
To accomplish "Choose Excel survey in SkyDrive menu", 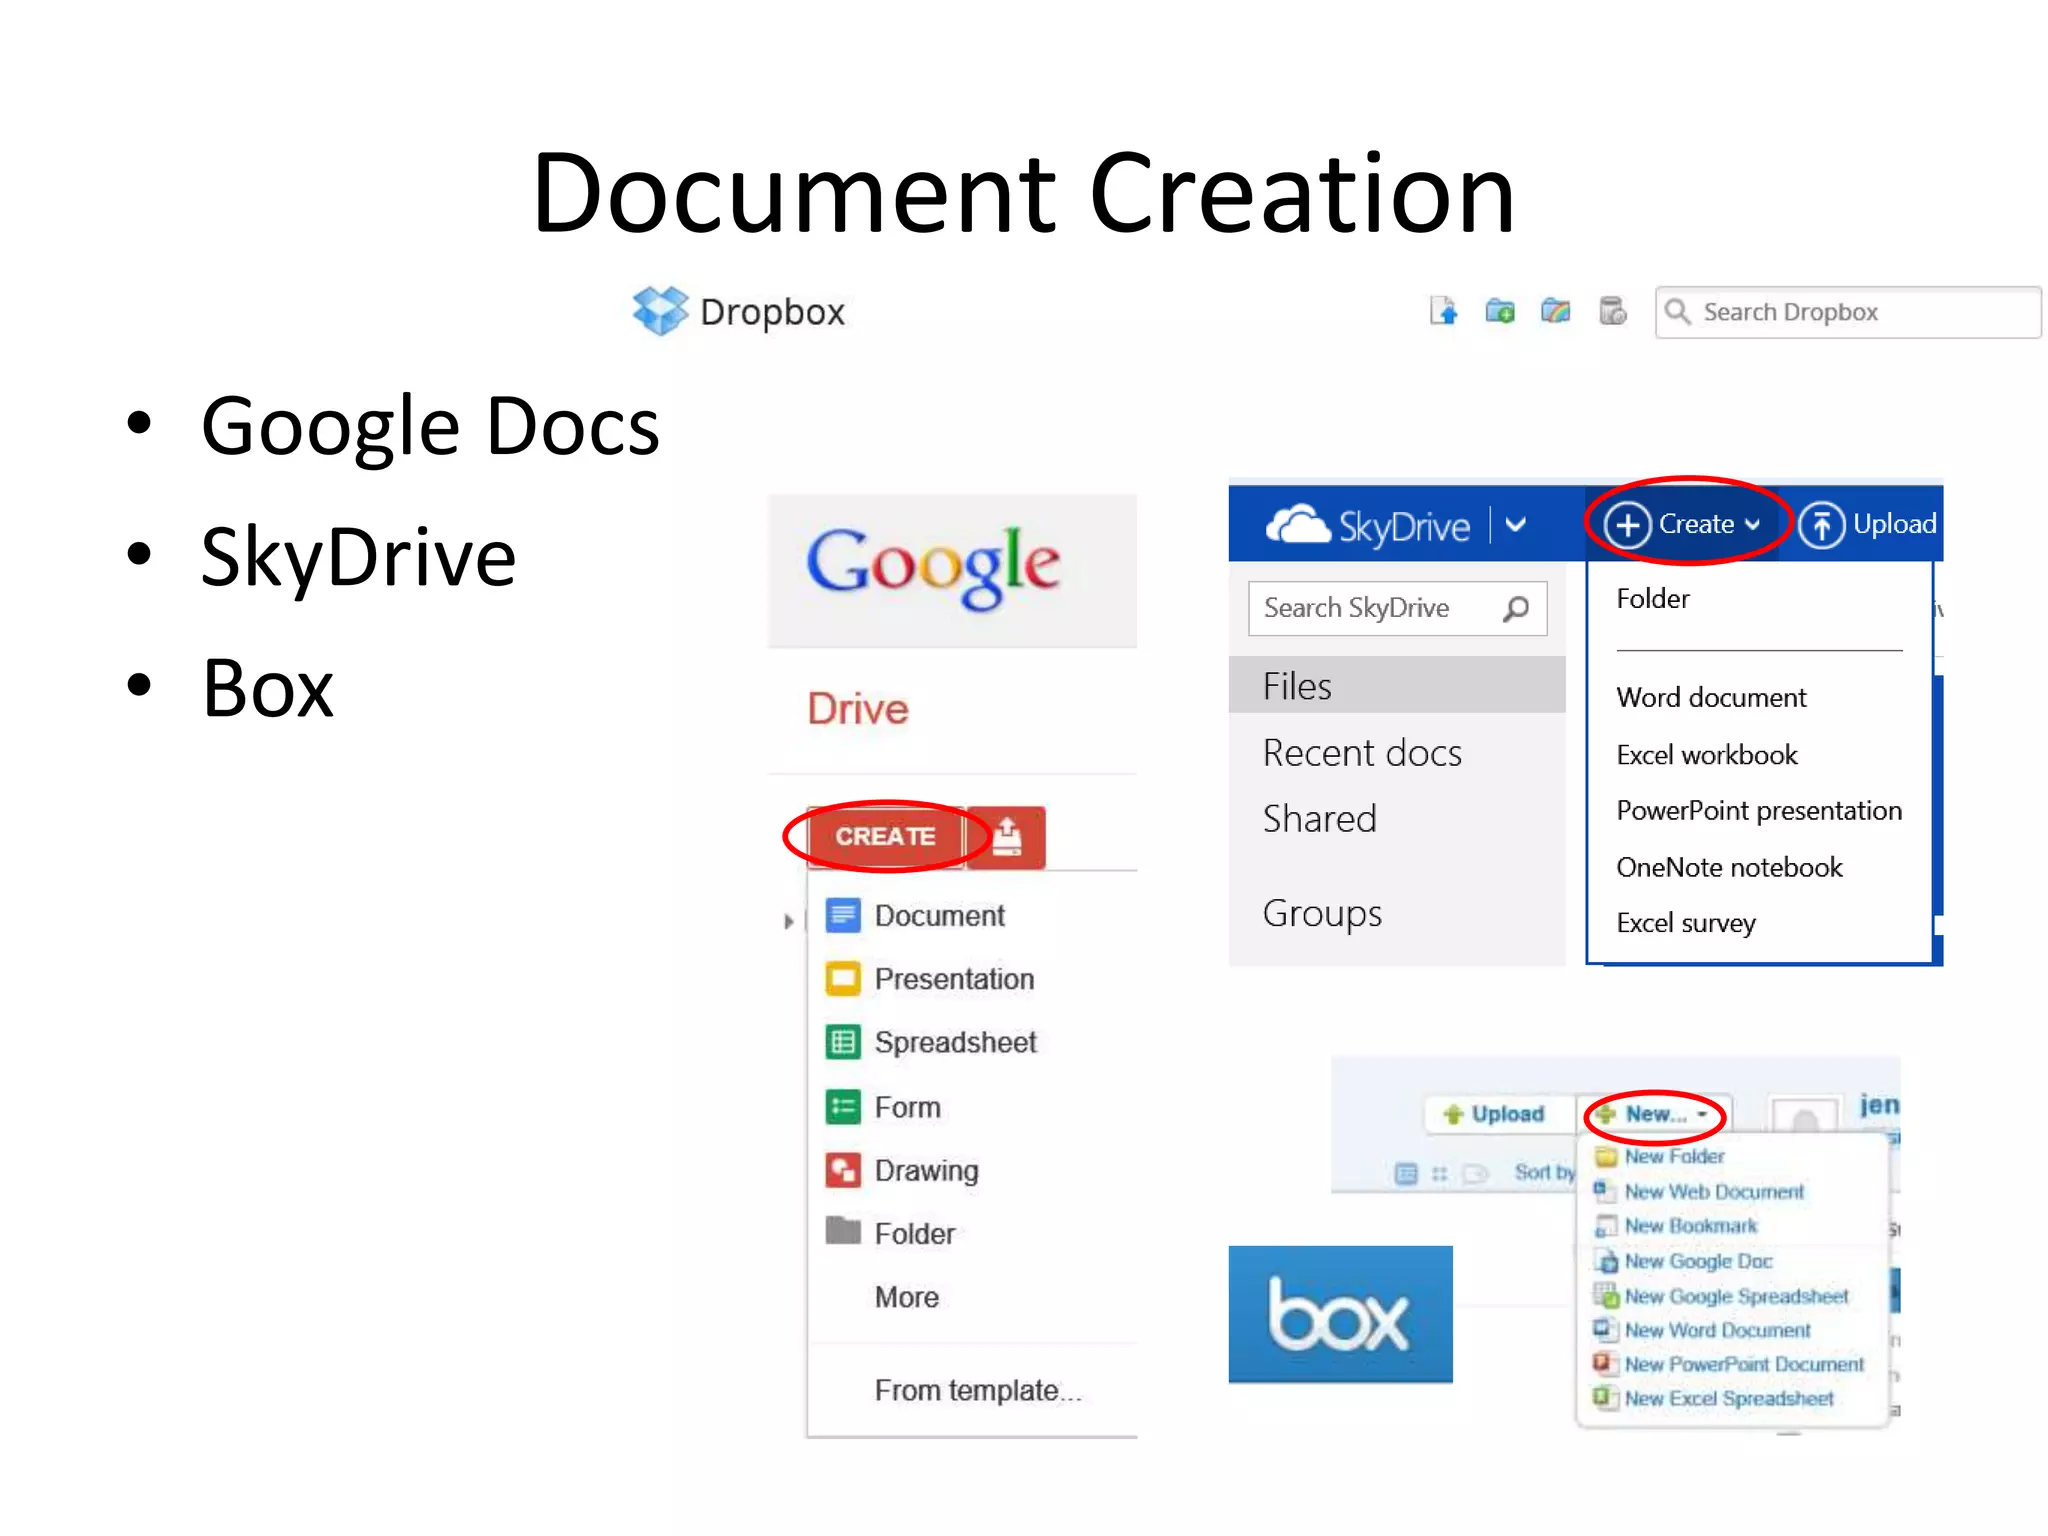I will 1686,923.
